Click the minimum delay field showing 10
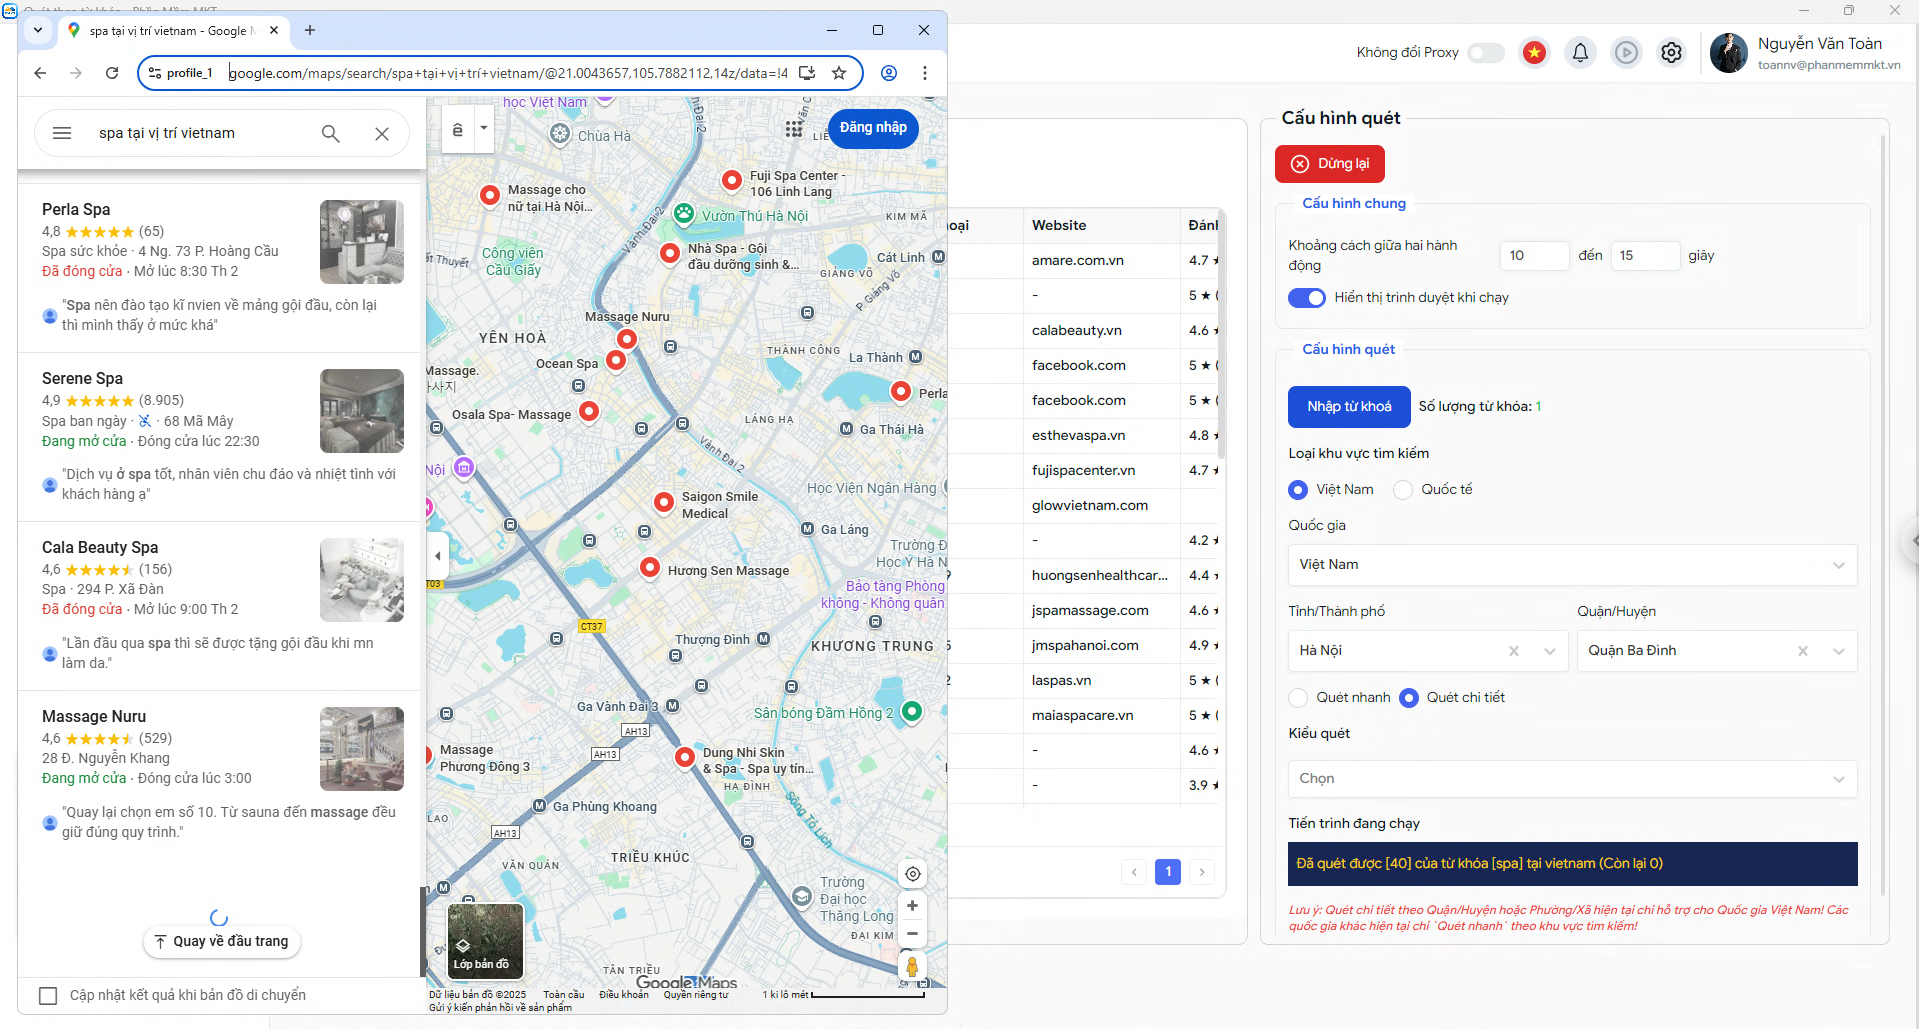 1534,255
